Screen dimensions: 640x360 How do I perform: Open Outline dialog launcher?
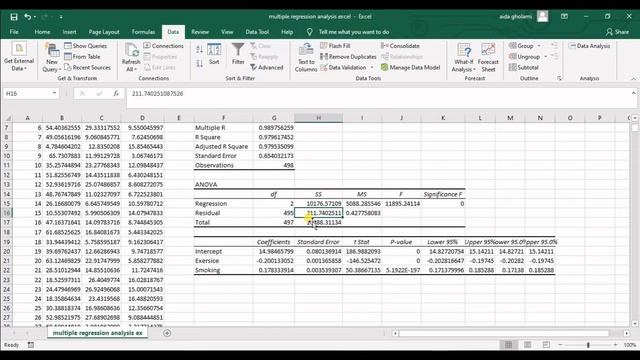coord(559,78)
